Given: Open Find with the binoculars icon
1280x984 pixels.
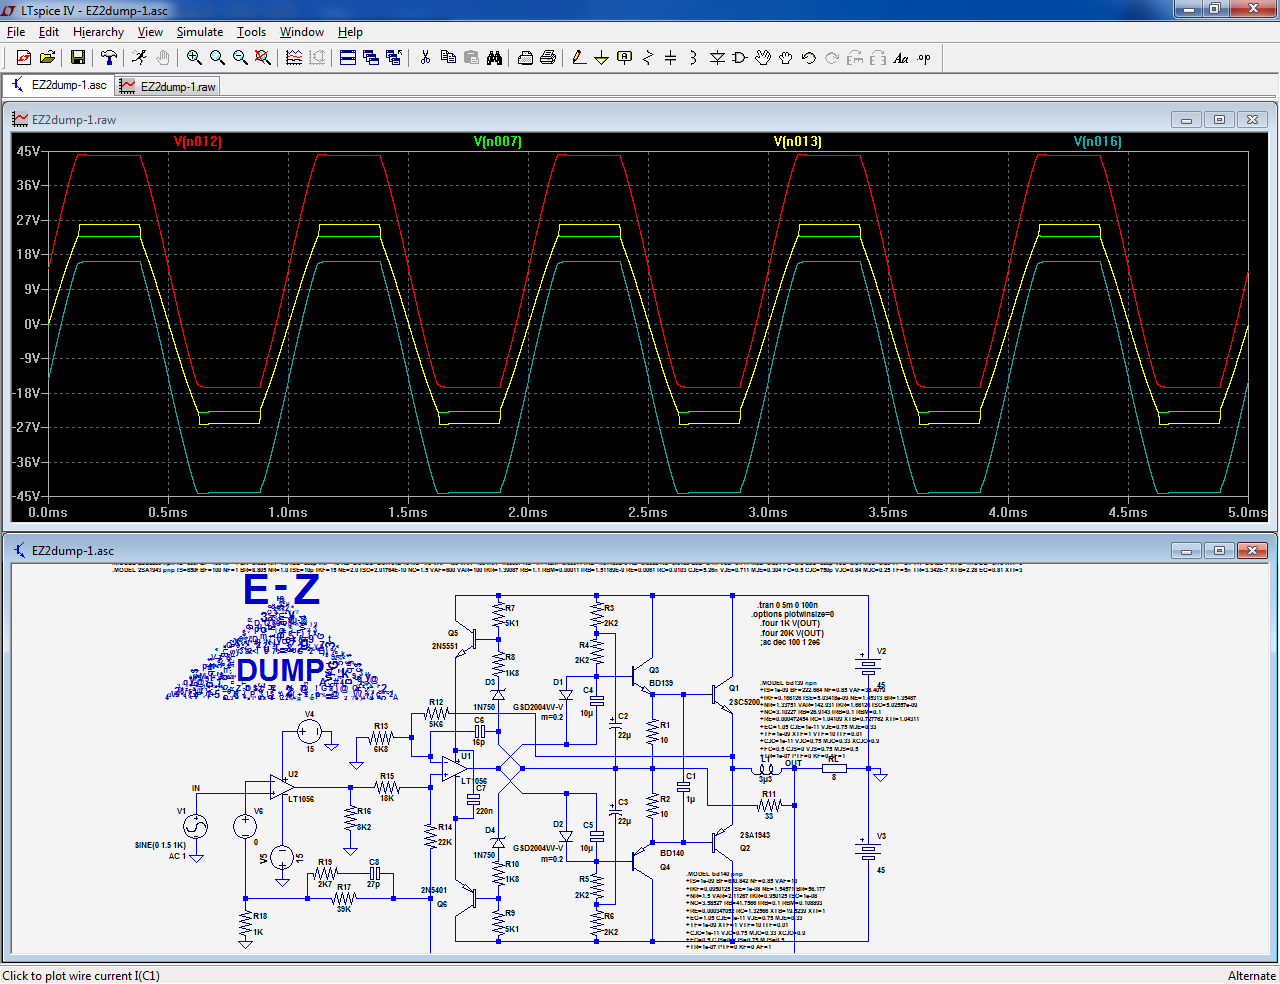Looking at the screenshot, I should point(494,58).
